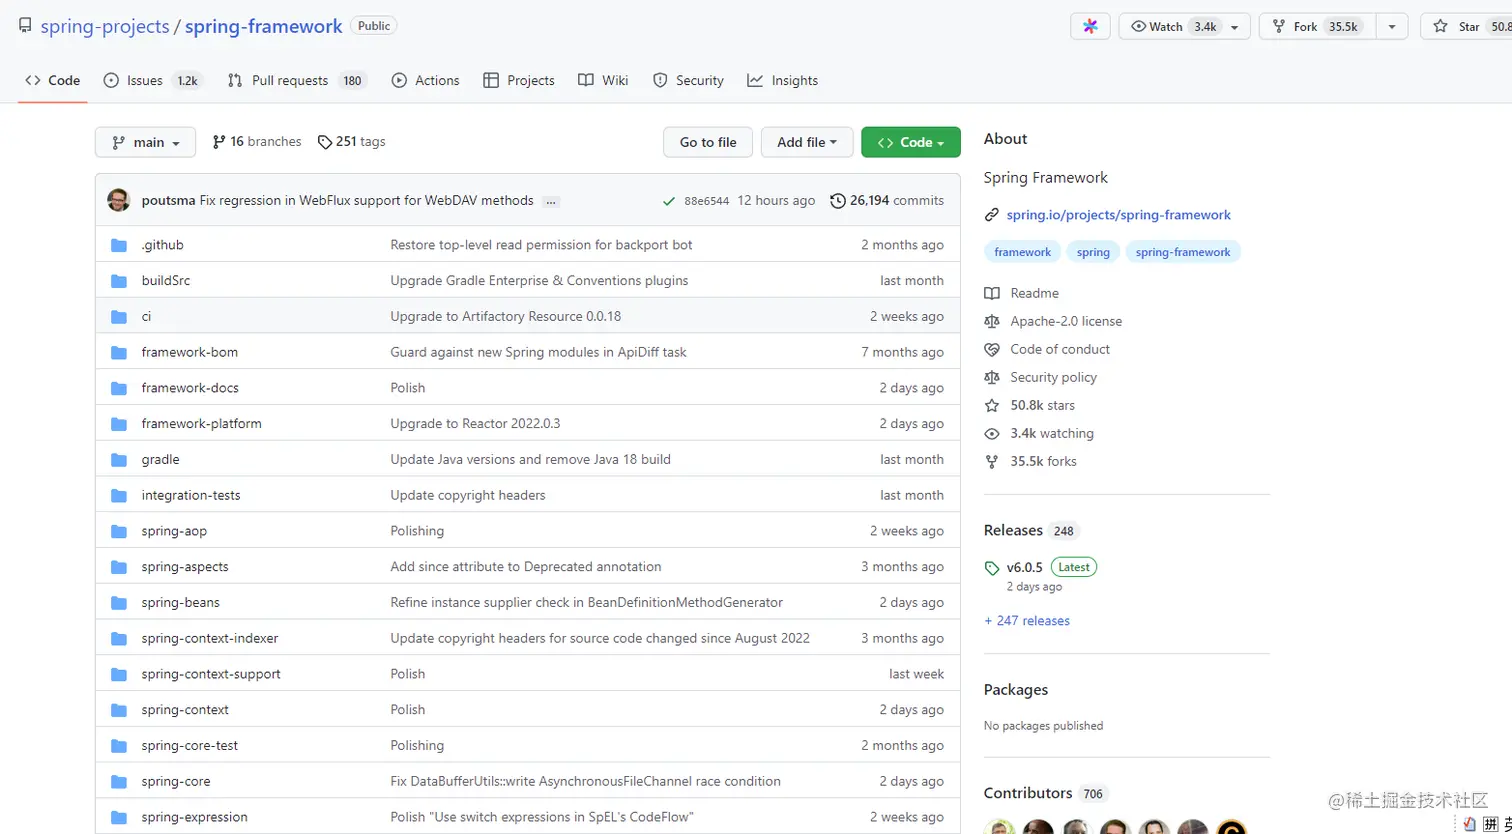Open the main branch dropdown
This screenshot has height=834, width=1512.
(146, 142)
